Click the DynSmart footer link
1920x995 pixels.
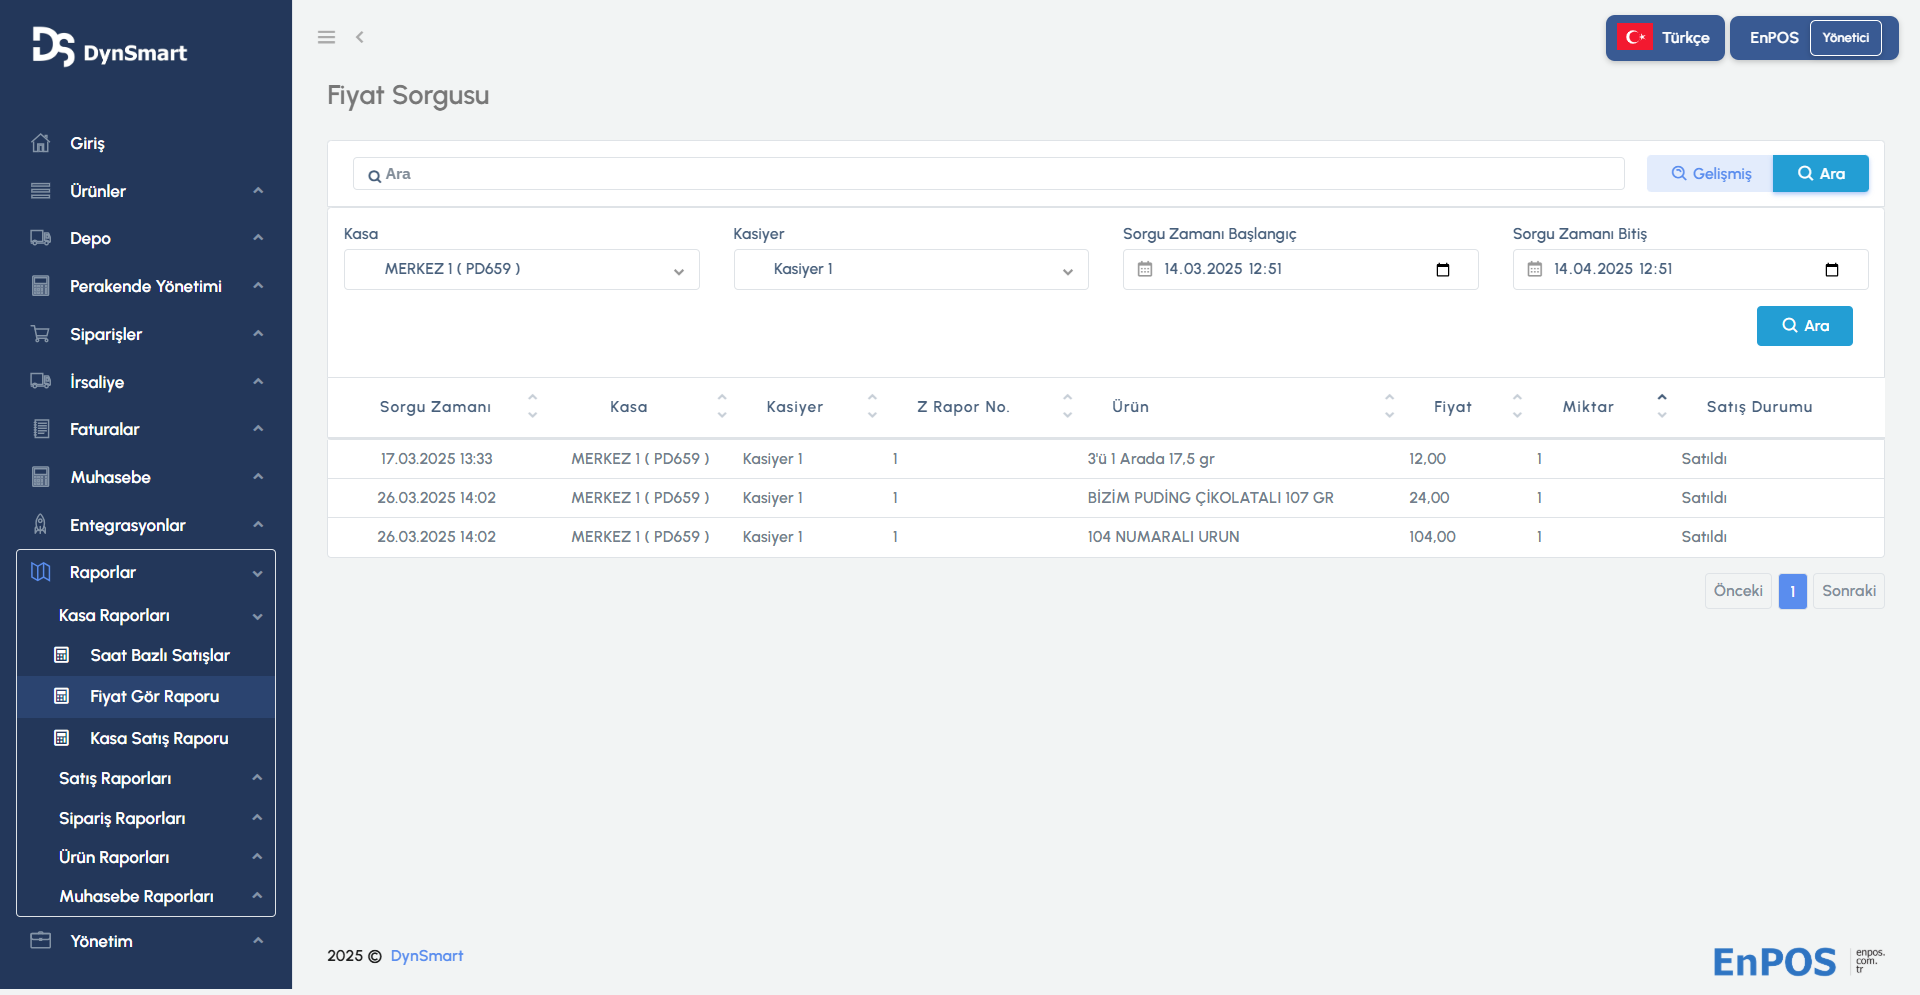click(426, 956)
